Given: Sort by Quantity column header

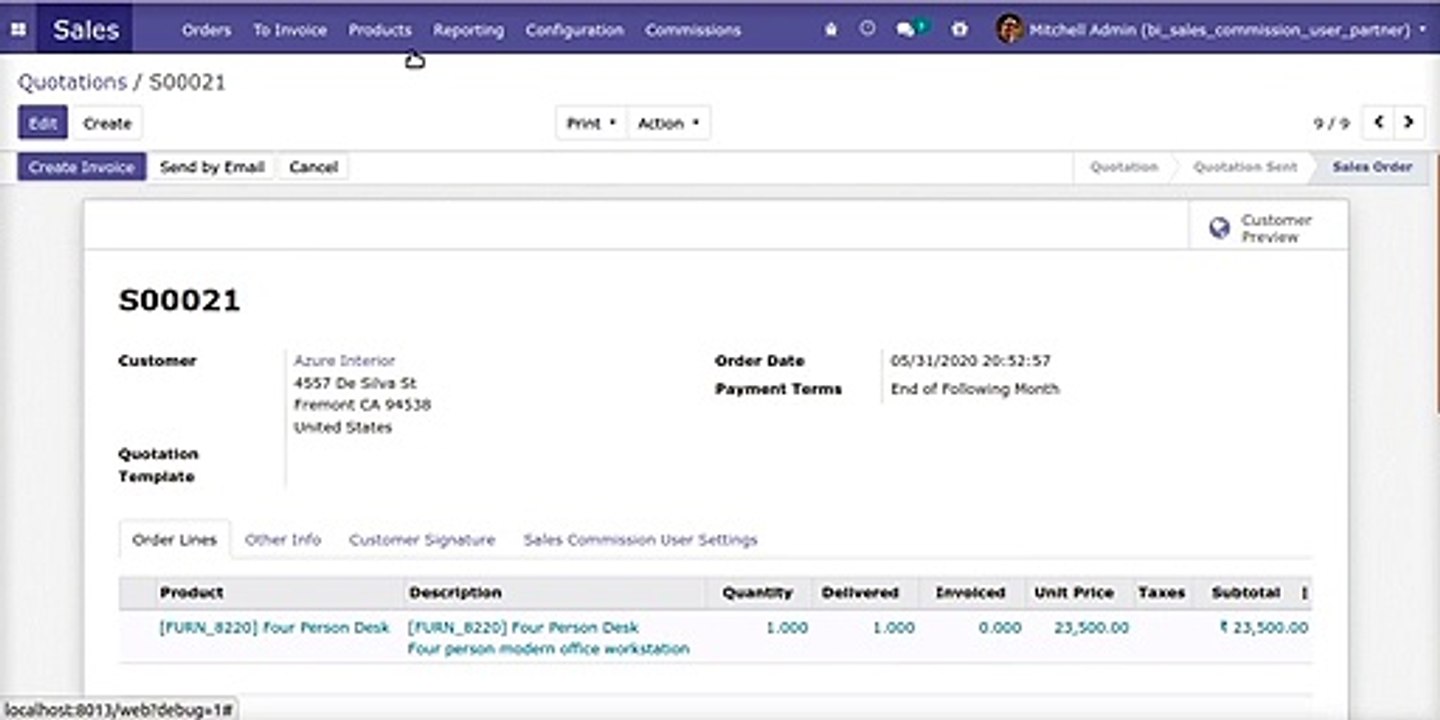Looking at the screenshot, I should click(757, 592).
